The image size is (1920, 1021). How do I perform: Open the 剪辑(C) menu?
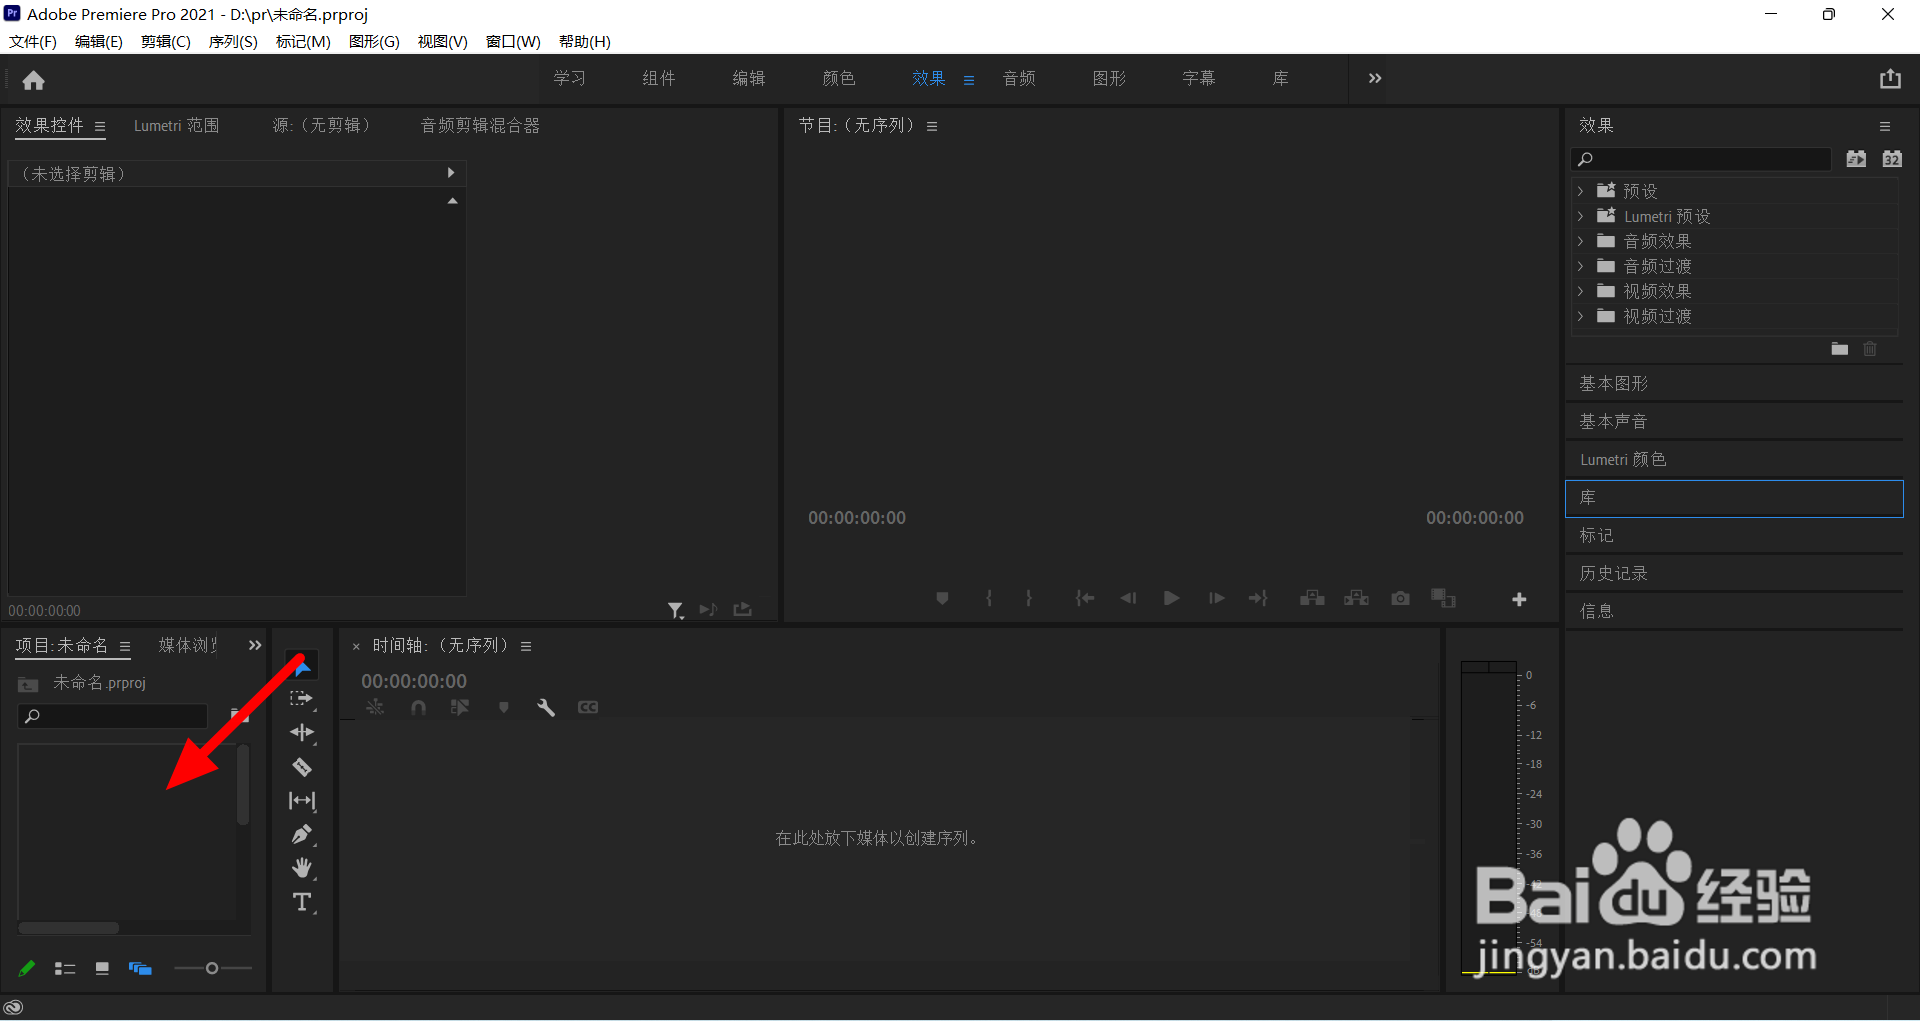click(x=166, y=41)
